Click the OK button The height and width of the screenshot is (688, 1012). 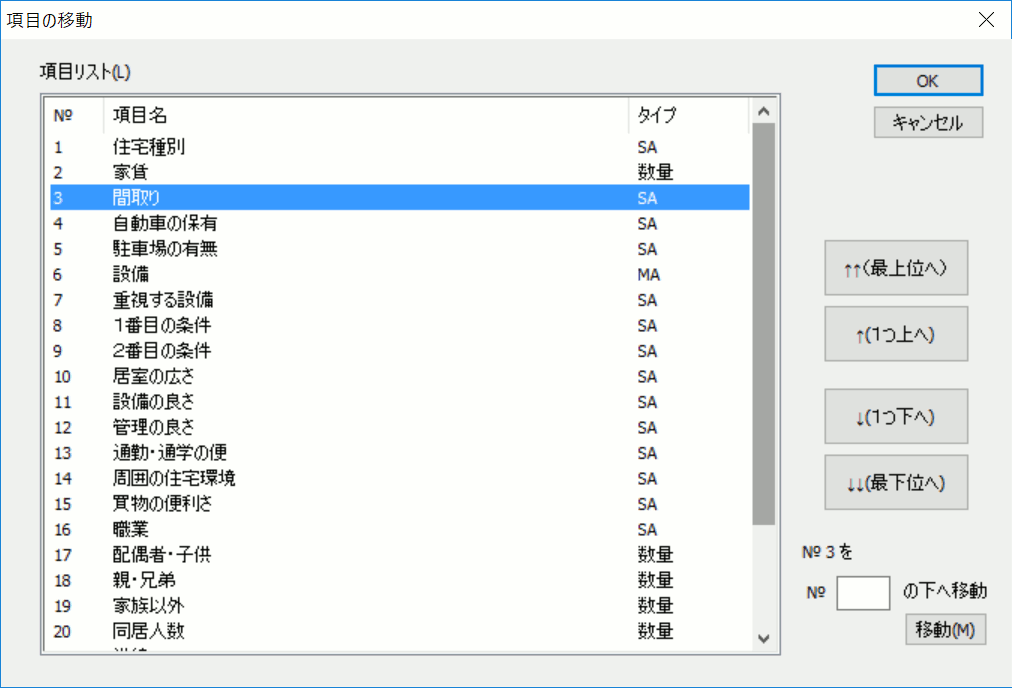point(928,81)
